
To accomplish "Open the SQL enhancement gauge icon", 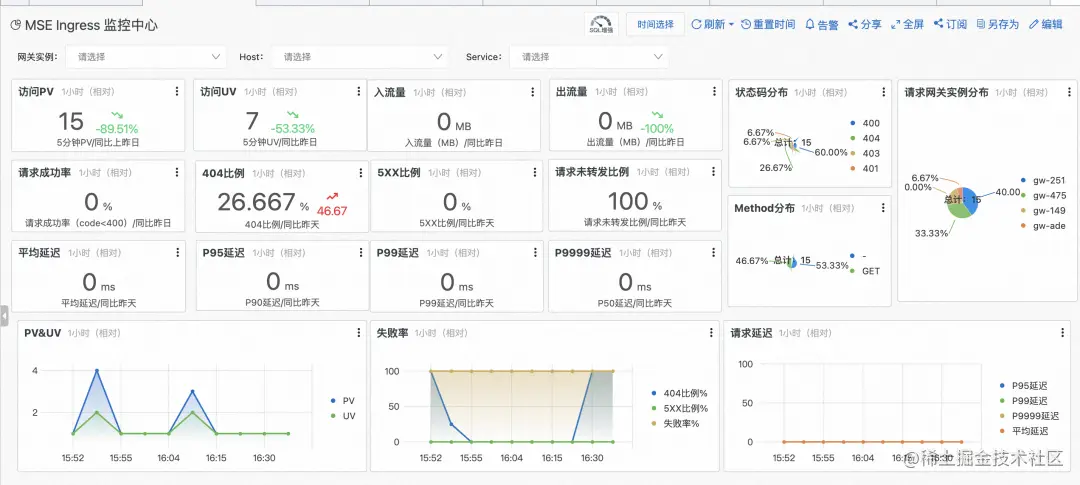I will [x=601, y=24].
